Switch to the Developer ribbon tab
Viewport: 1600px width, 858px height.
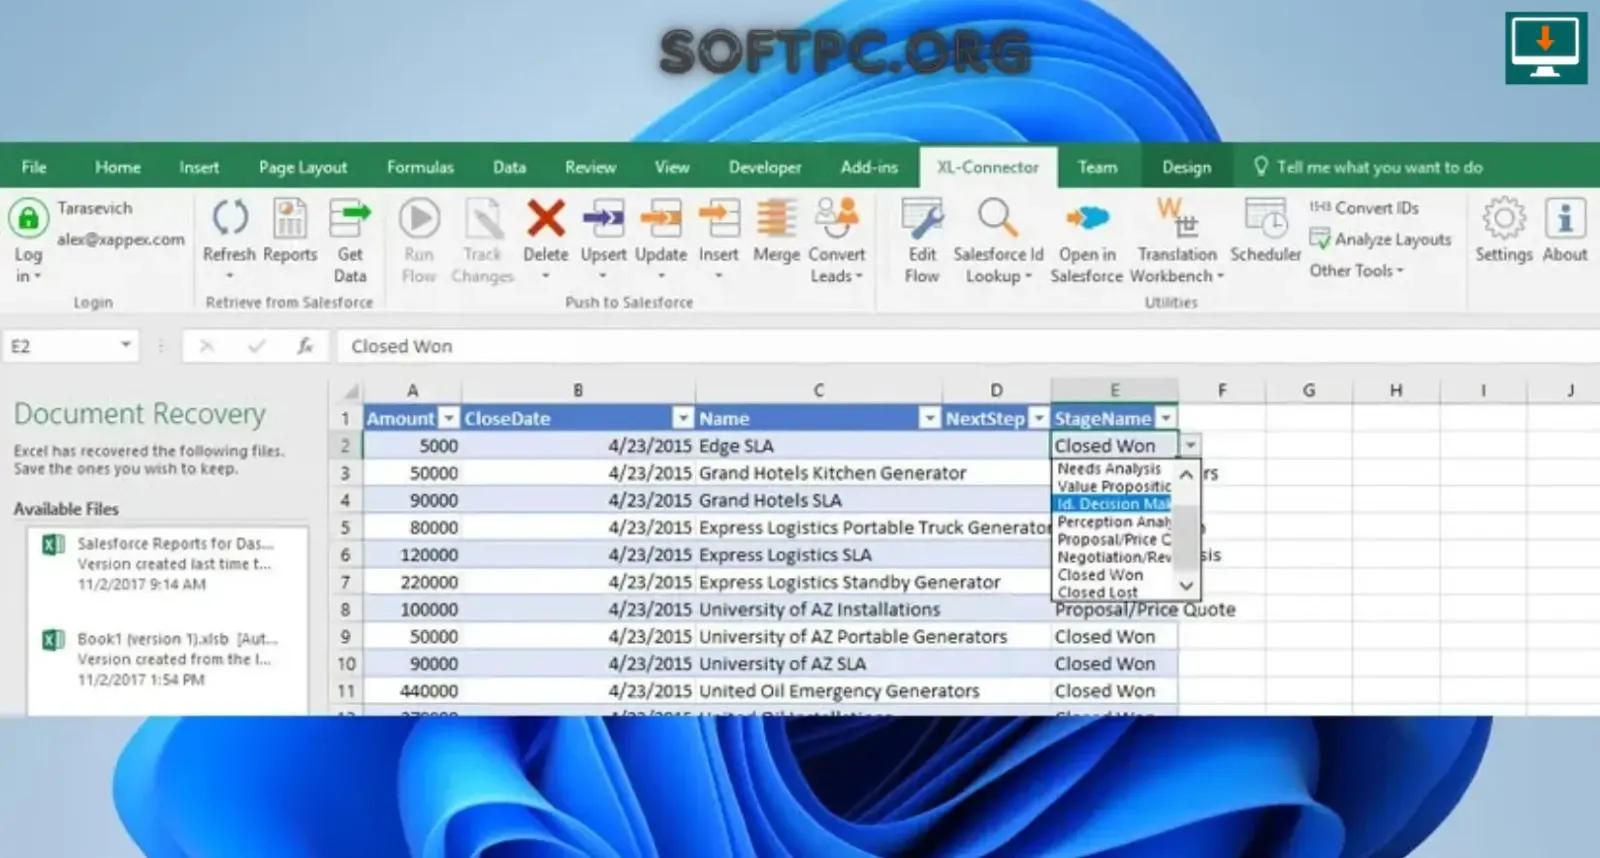765,167
